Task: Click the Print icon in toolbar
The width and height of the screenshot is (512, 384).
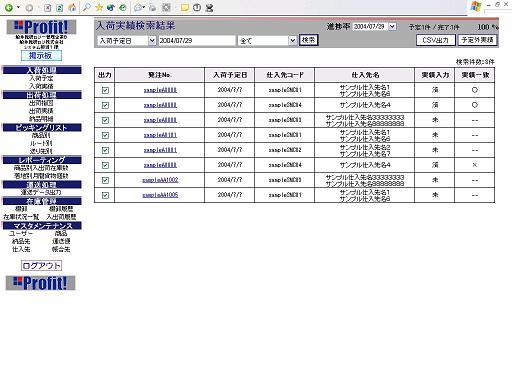Action: [153, 7]
